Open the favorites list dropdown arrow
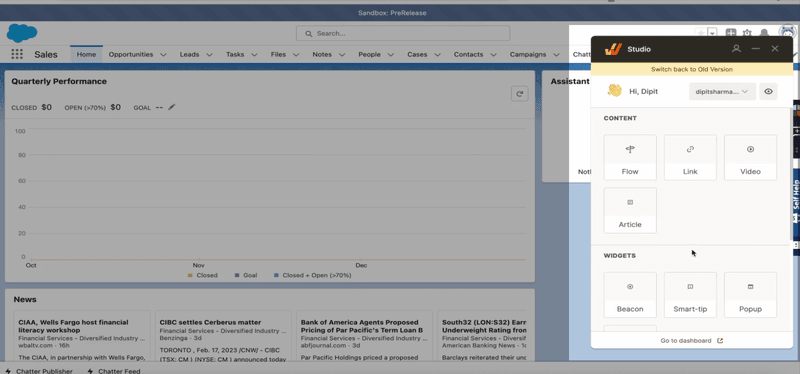 (x=712, y=33)
